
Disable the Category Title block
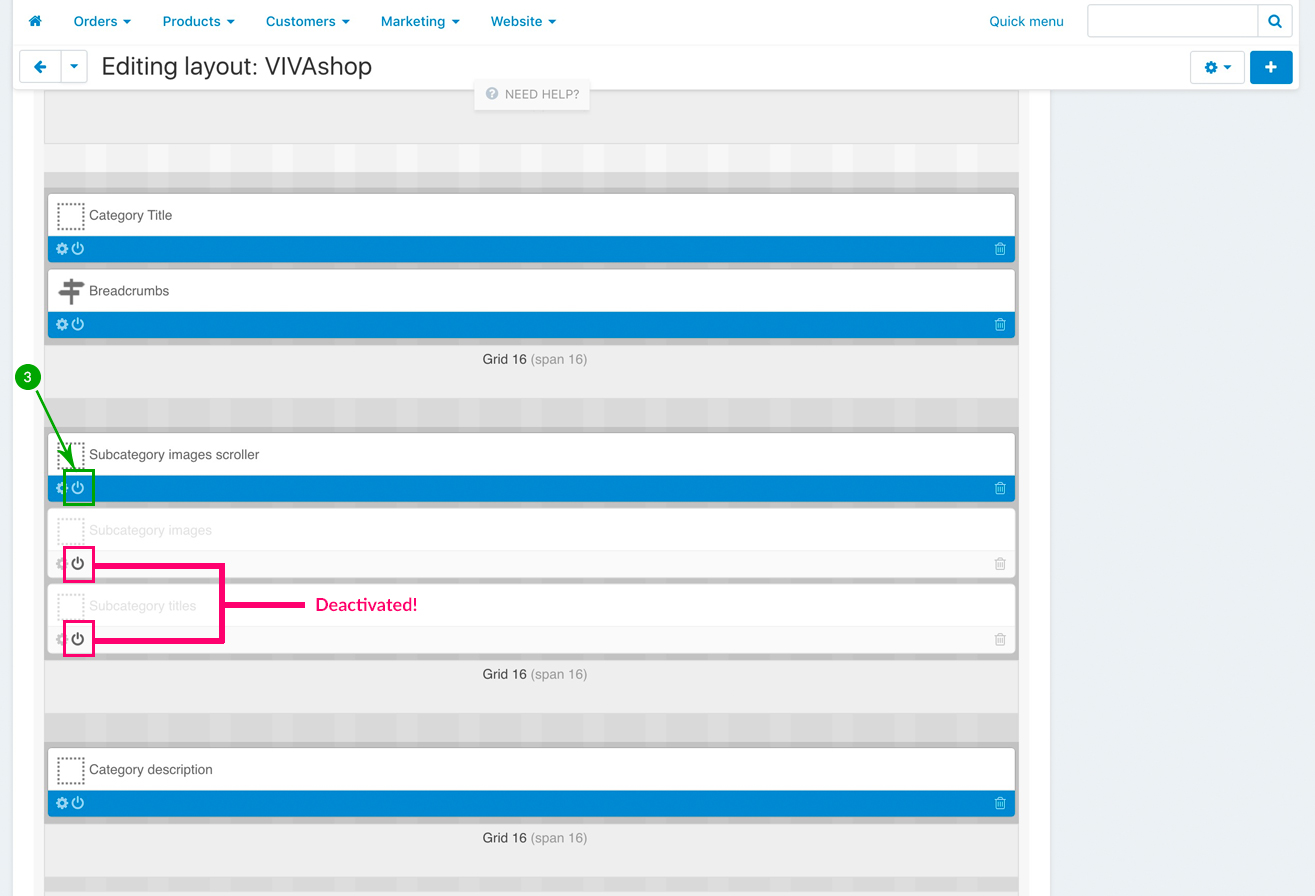(78, 249)
